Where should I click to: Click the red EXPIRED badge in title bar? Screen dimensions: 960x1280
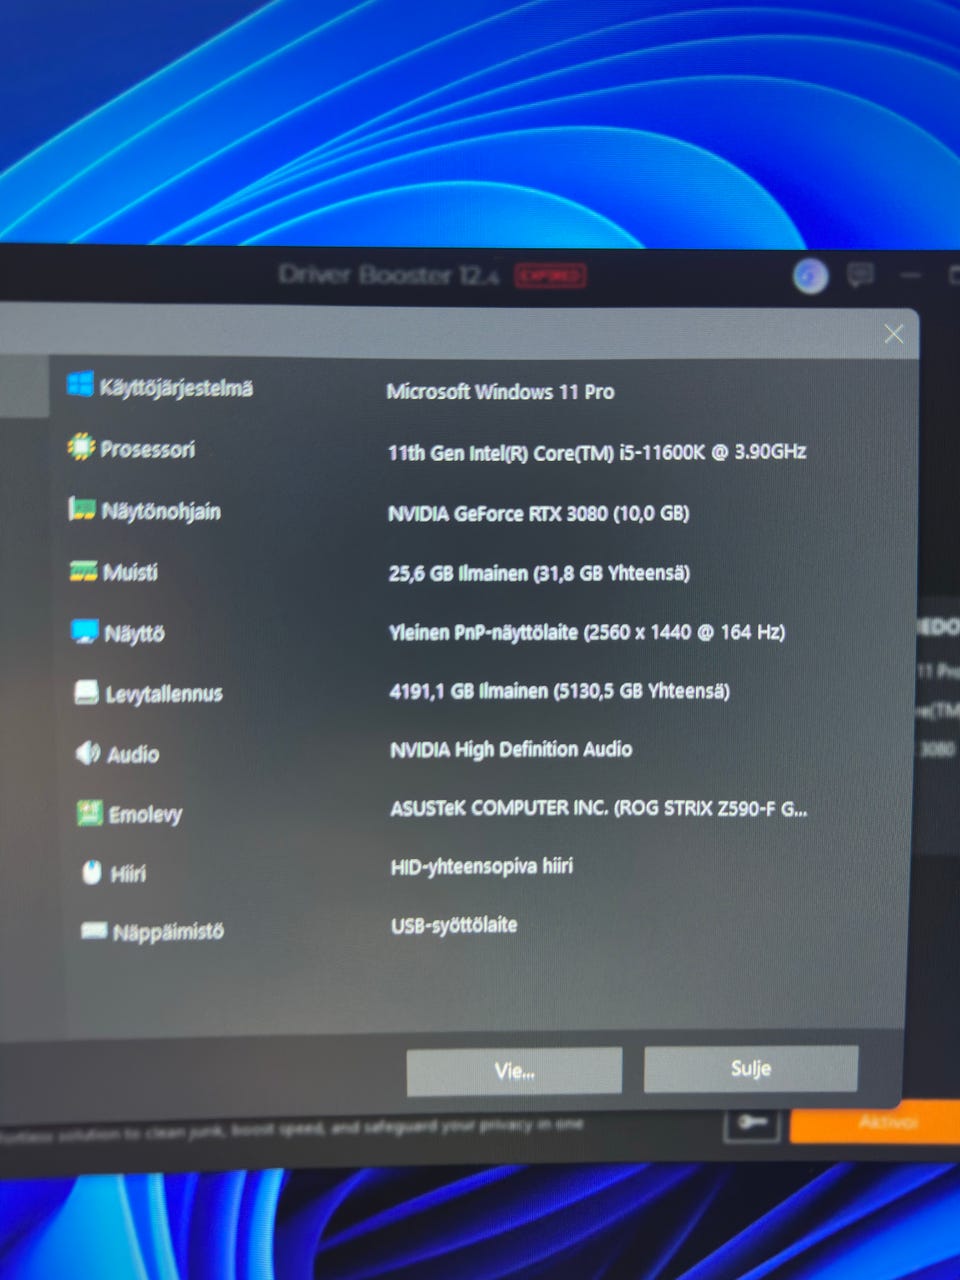(x=550, y=275)
